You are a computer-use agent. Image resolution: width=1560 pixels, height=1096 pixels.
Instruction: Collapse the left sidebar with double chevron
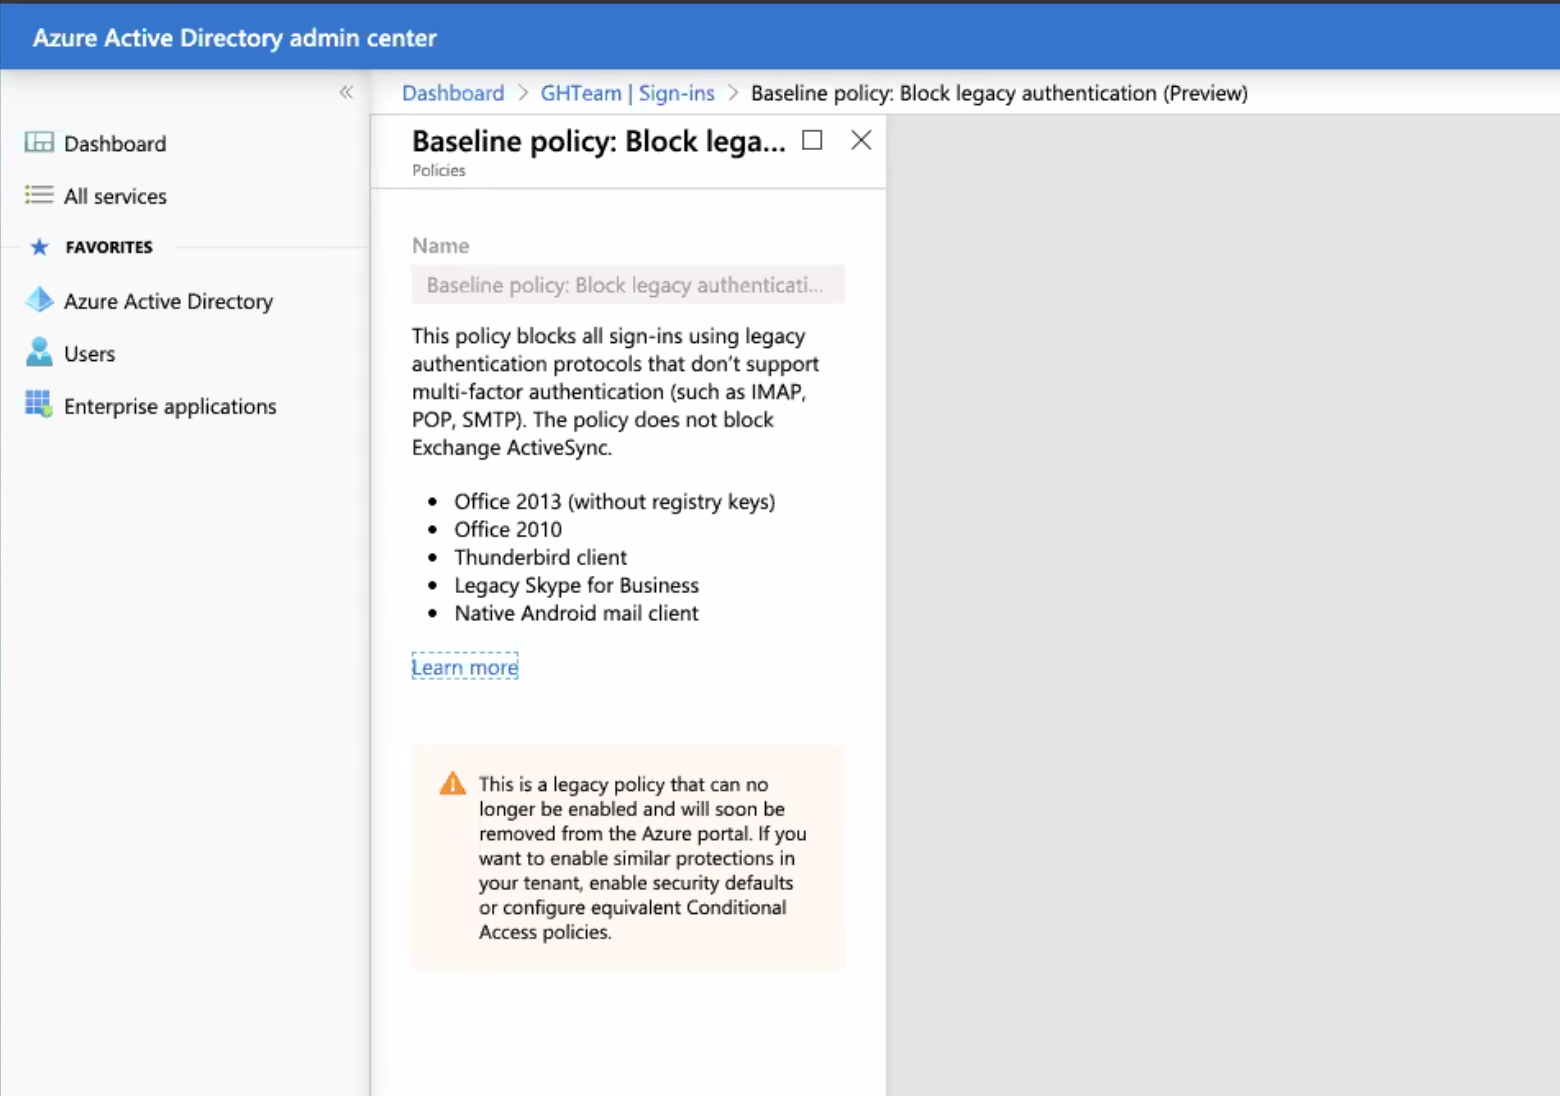tap(346, 93)
